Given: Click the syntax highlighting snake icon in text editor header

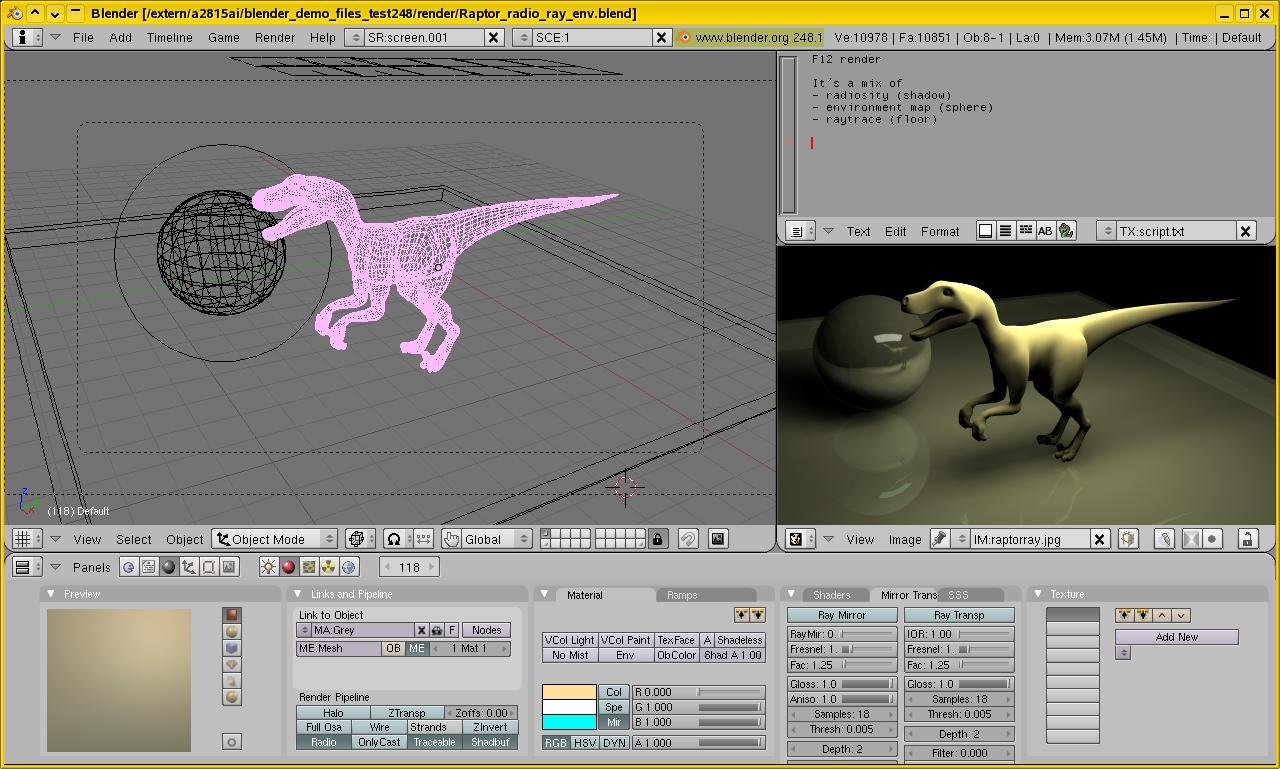Looking at the screenshot, I should pyautogui.click(x=1064, y=230).
